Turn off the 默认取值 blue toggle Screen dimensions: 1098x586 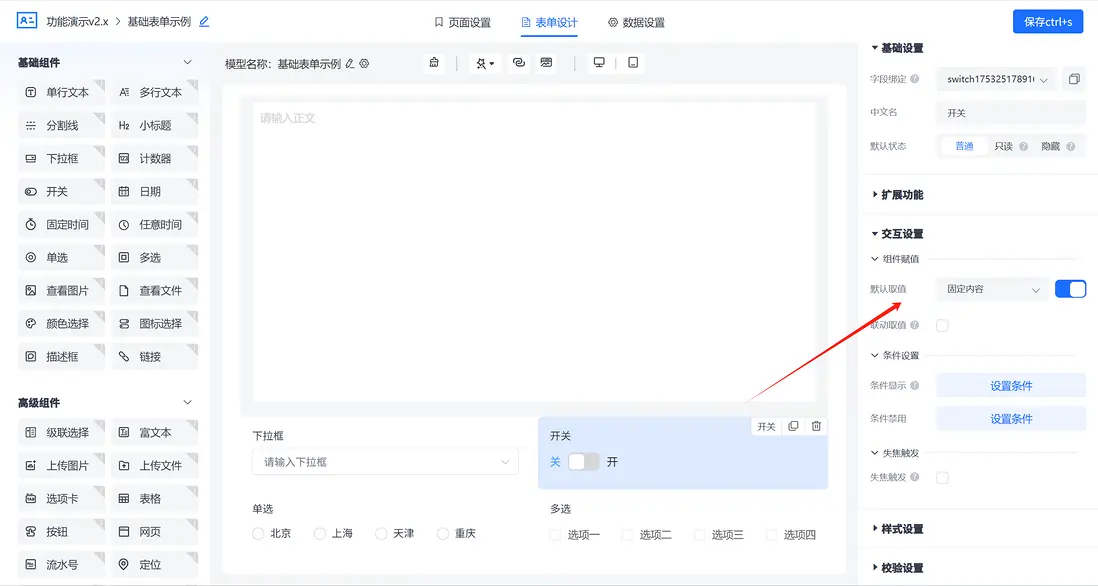point(1071,288)
